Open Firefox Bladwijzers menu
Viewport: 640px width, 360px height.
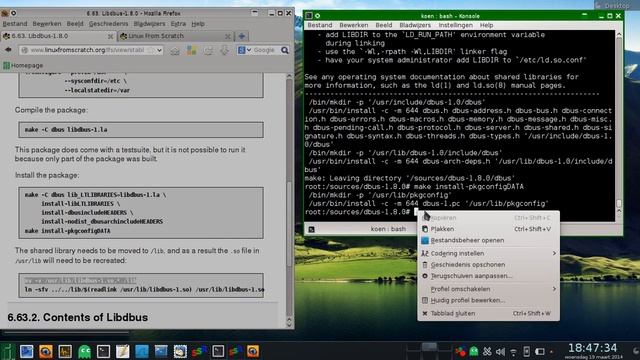click(149, 24)
